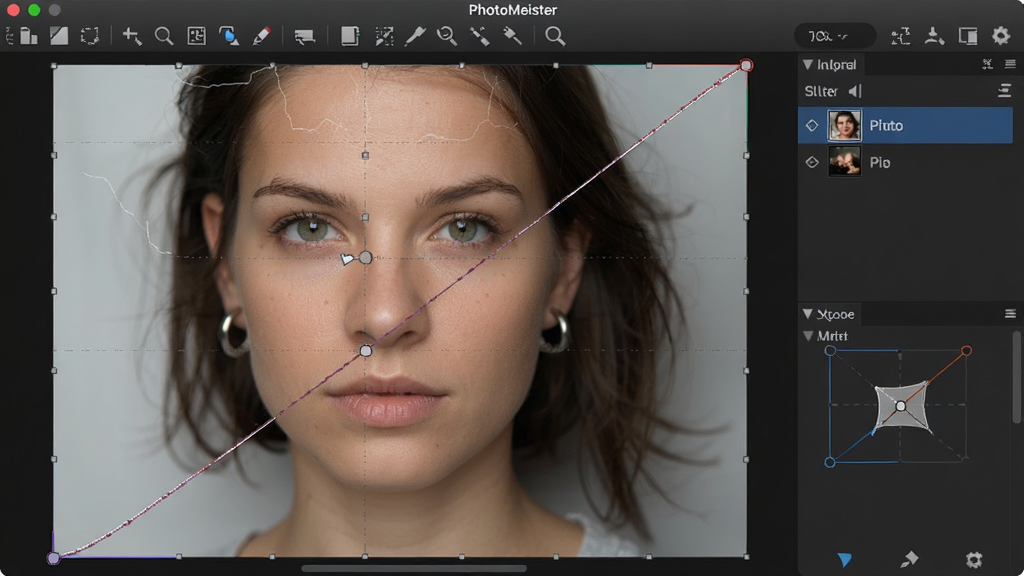Select the red-tipped pencil tool

click(261, 36)
